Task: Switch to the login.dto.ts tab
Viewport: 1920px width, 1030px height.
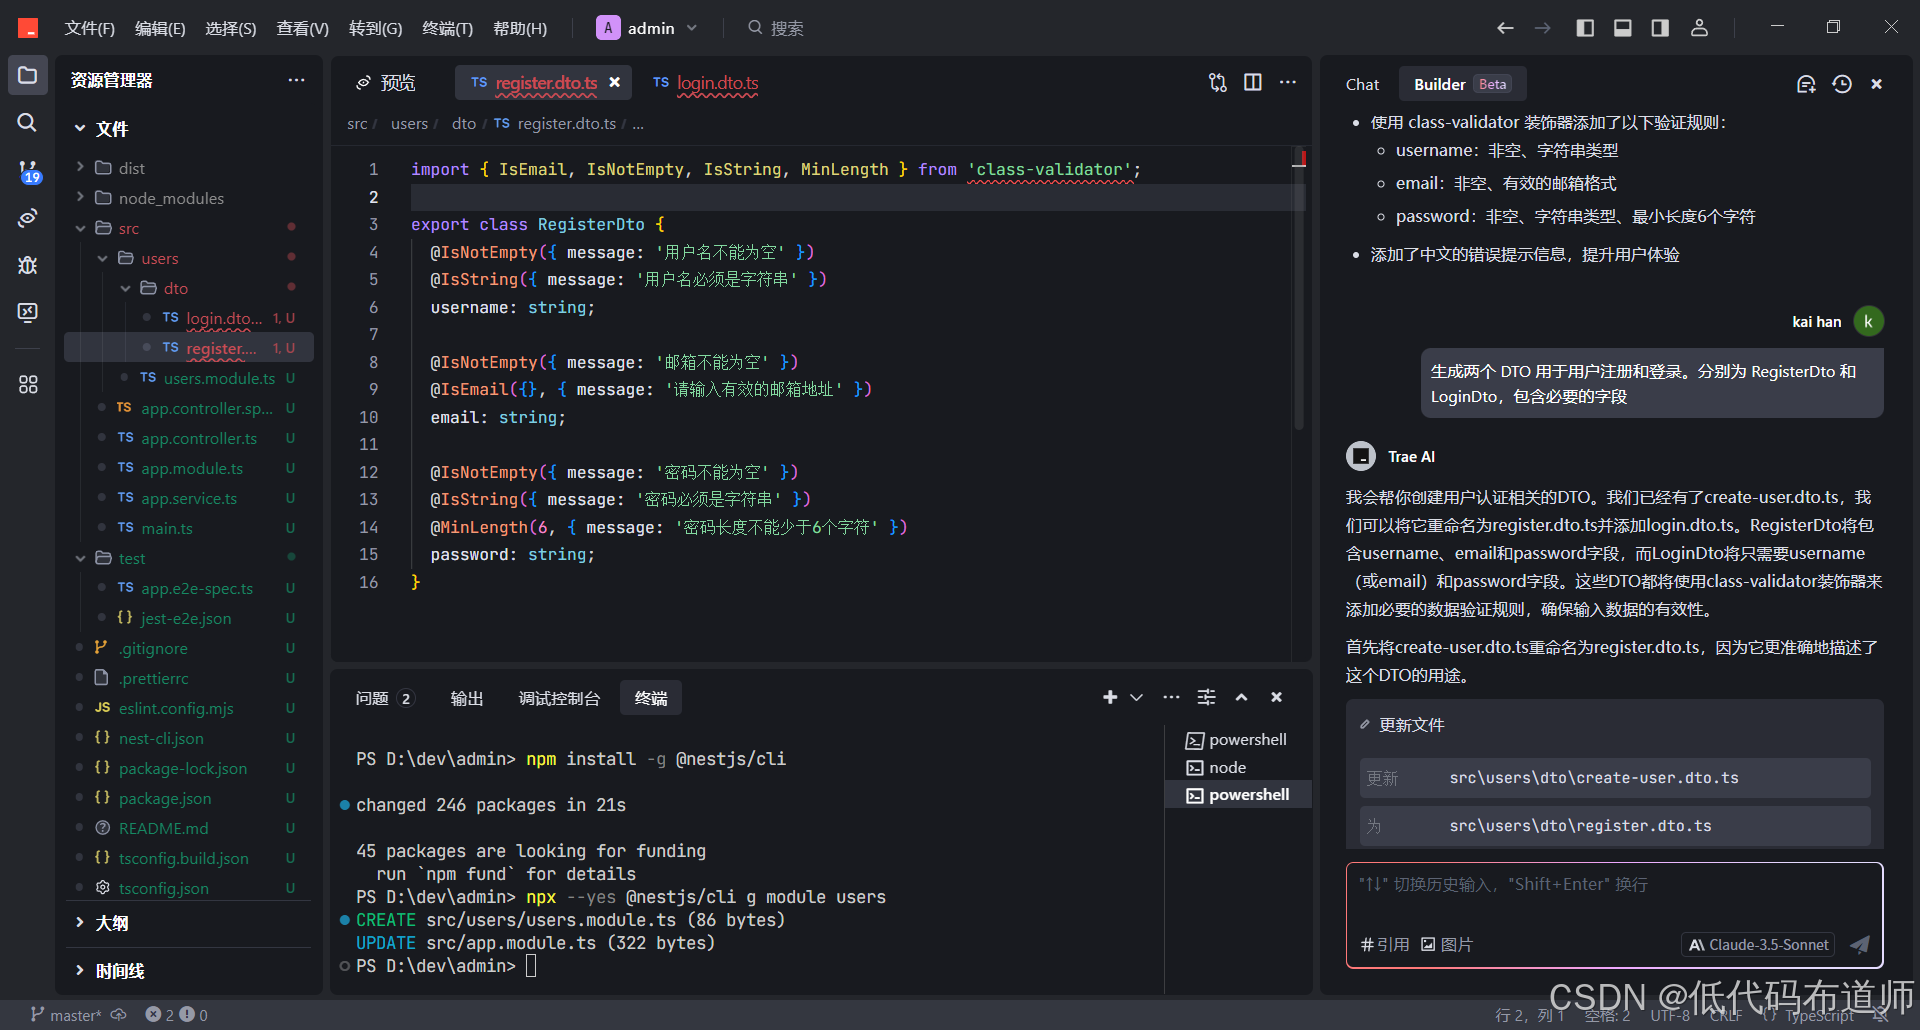Action: coord(706,82)
